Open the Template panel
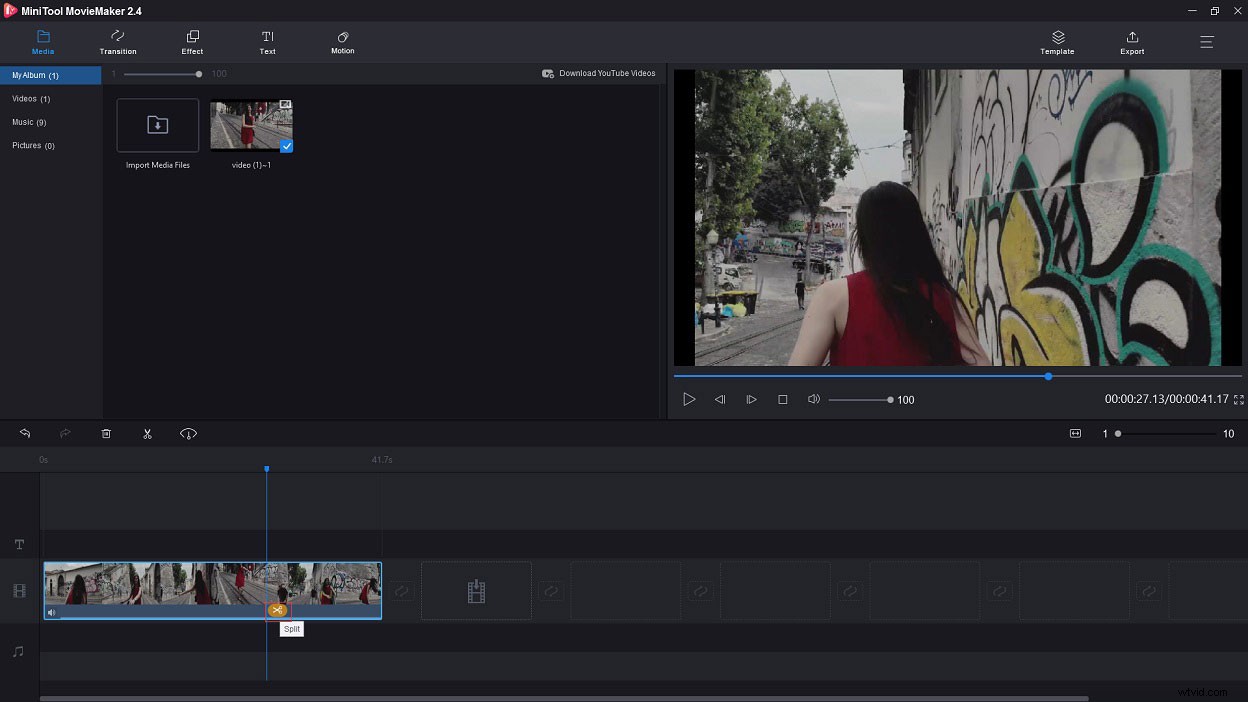 pyautogui.click(x=1057, y=43)
